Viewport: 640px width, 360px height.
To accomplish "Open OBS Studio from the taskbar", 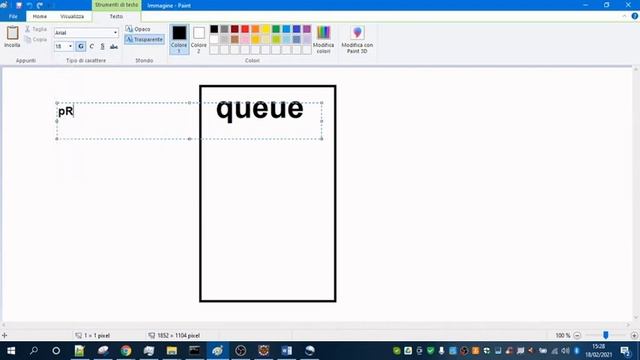I will pyautogui.click(x=241, y=351).
